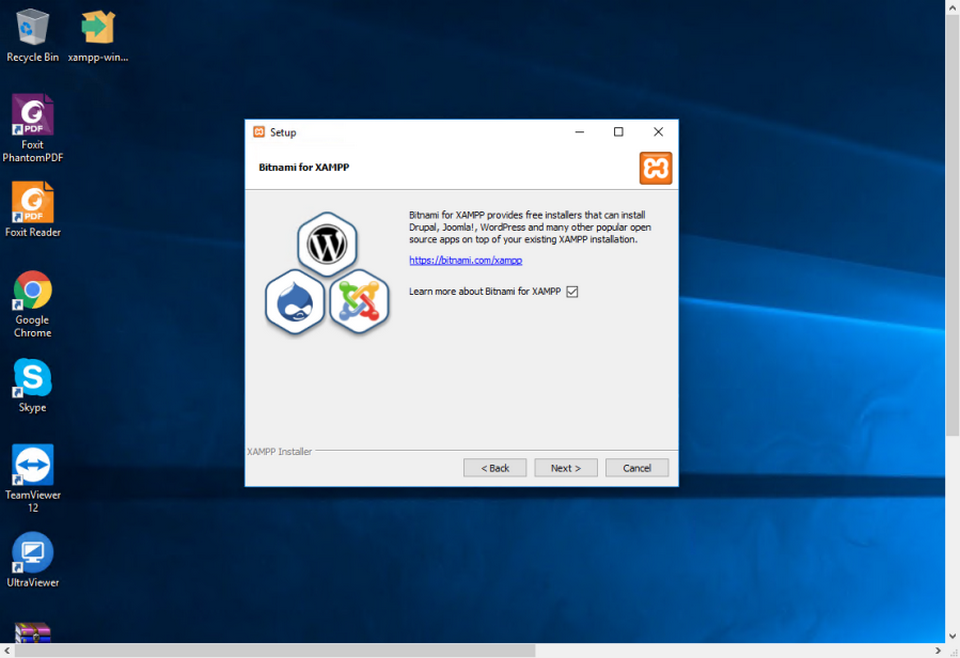Select the TeamViewer 12 desktop icon

(x=32, y=479)
